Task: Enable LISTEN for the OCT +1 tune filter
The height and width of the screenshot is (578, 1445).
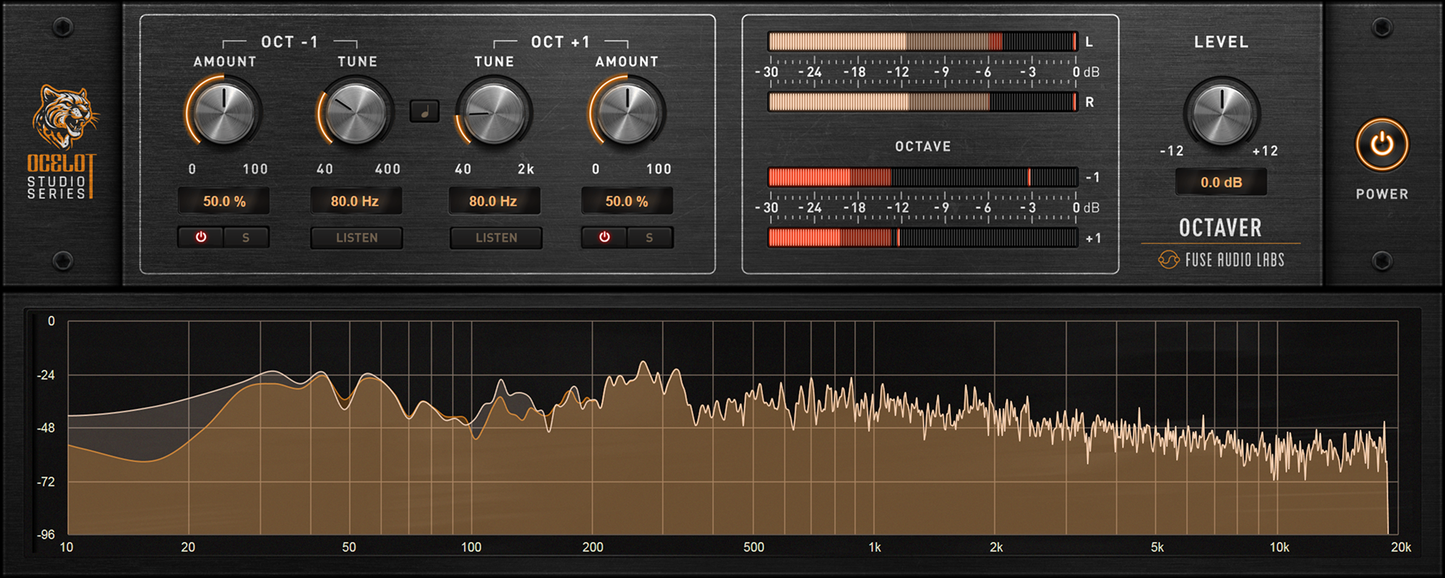Action: (x=496, y=238)
